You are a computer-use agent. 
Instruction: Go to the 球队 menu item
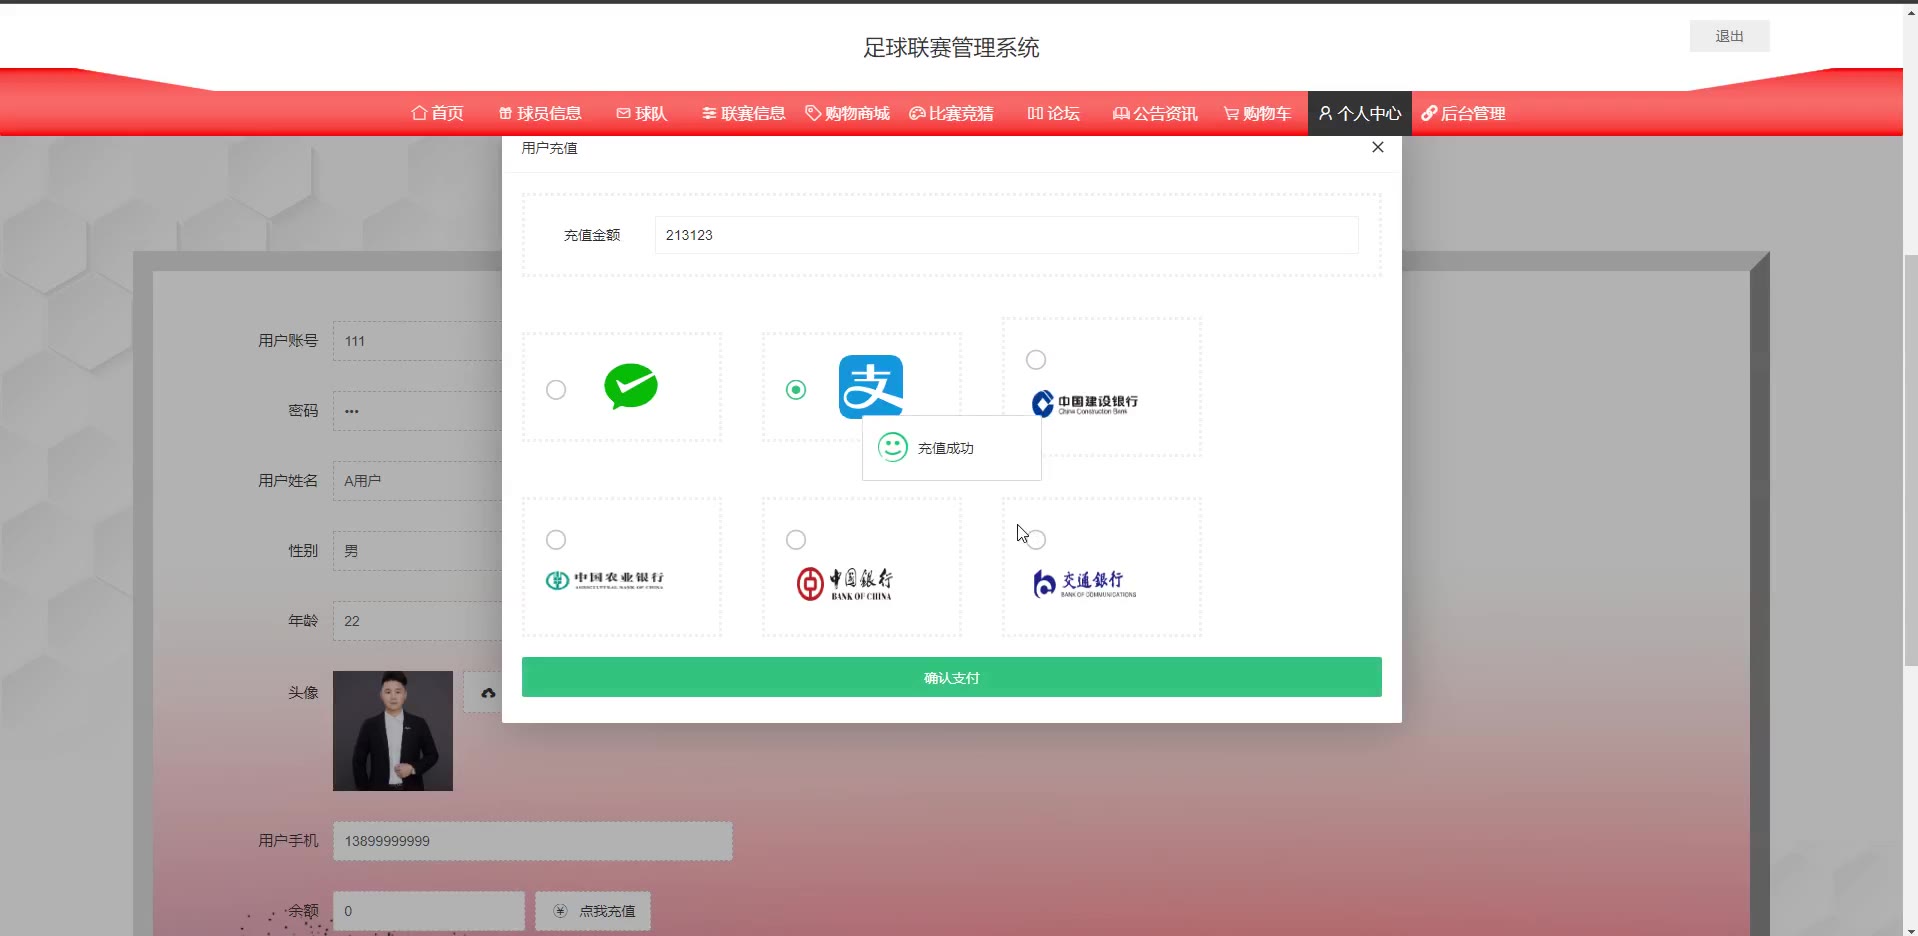point(642,113)
